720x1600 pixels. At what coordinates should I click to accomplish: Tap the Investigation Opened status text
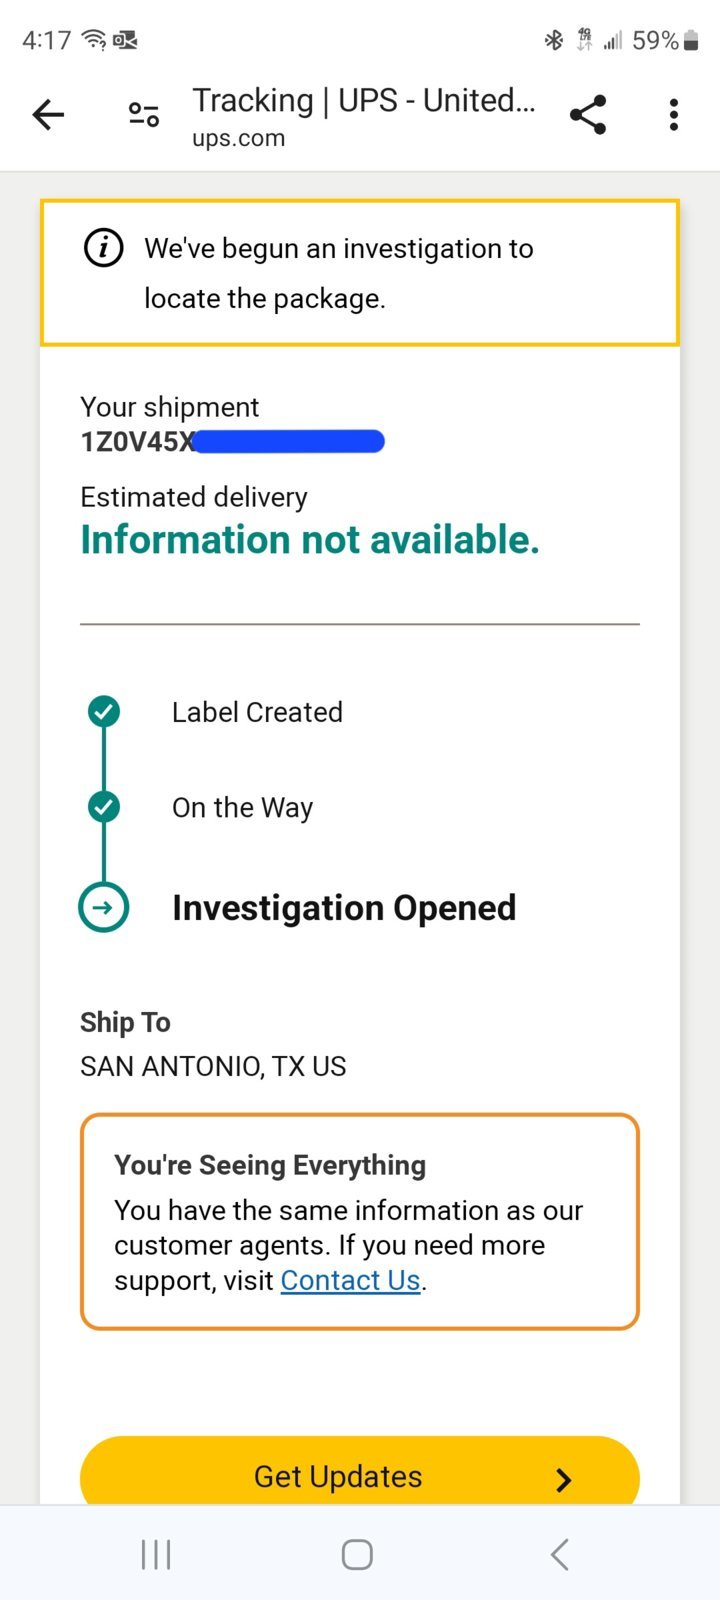click(344, 908)
